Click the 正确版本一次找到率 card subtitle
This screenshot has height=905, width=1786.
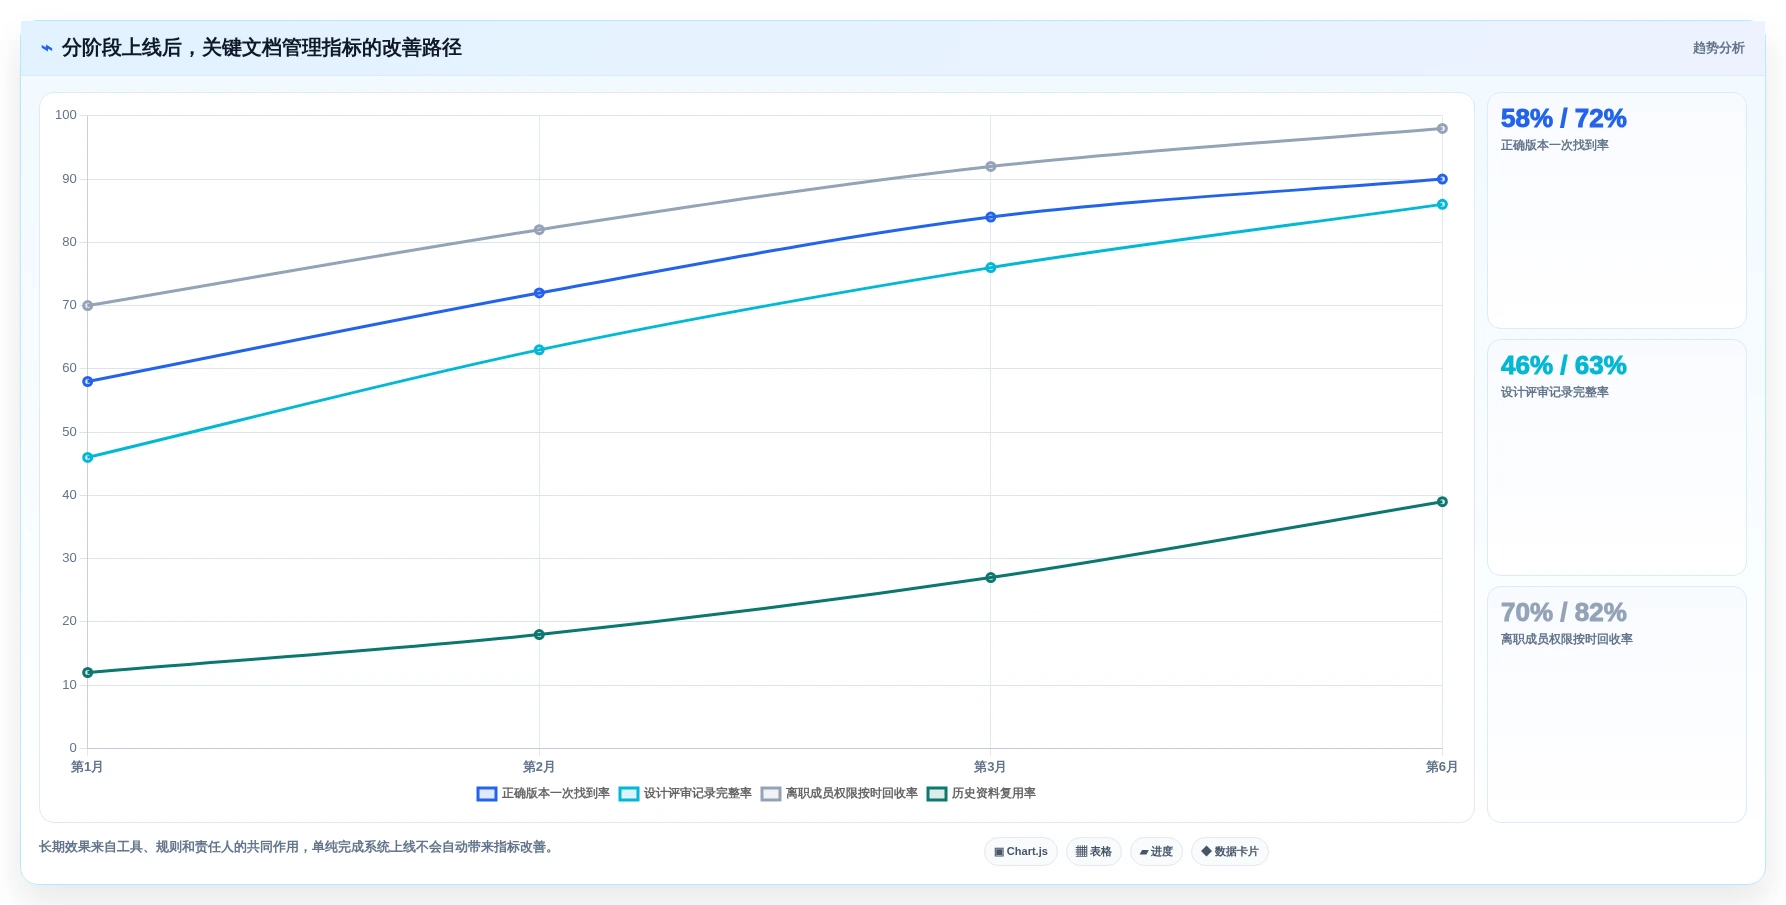[1555, 146]
